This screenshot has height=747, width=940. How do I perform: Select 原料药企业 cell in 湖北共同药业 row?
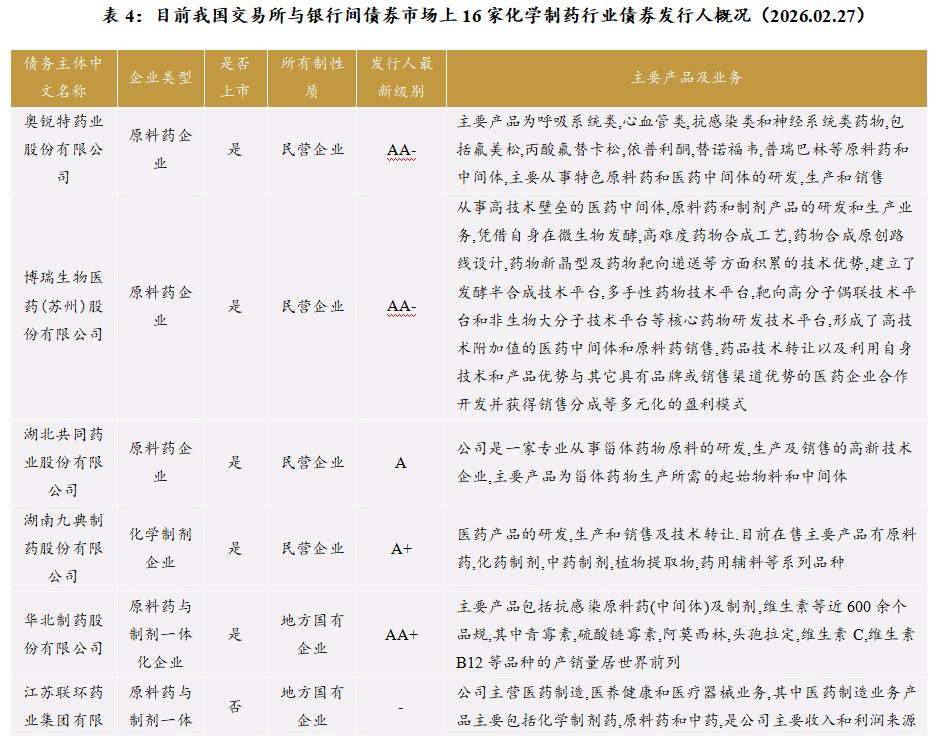pos(161,462)
